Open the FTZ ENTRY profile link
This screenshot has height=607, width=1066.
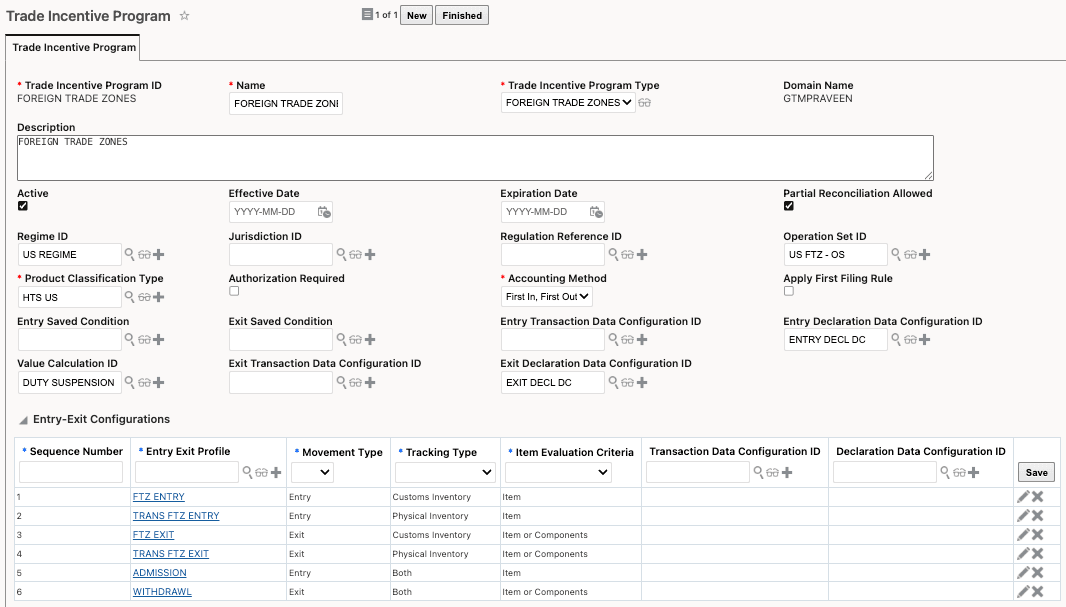[158, 497]
